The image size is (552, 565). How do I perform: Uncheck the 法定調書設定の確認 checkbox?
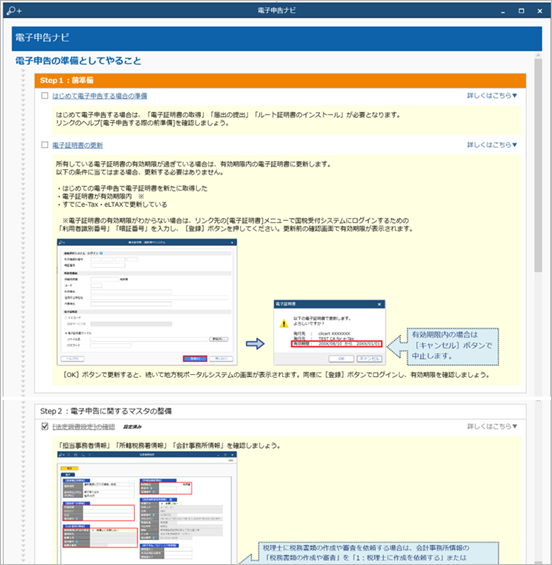coord(45,427)
